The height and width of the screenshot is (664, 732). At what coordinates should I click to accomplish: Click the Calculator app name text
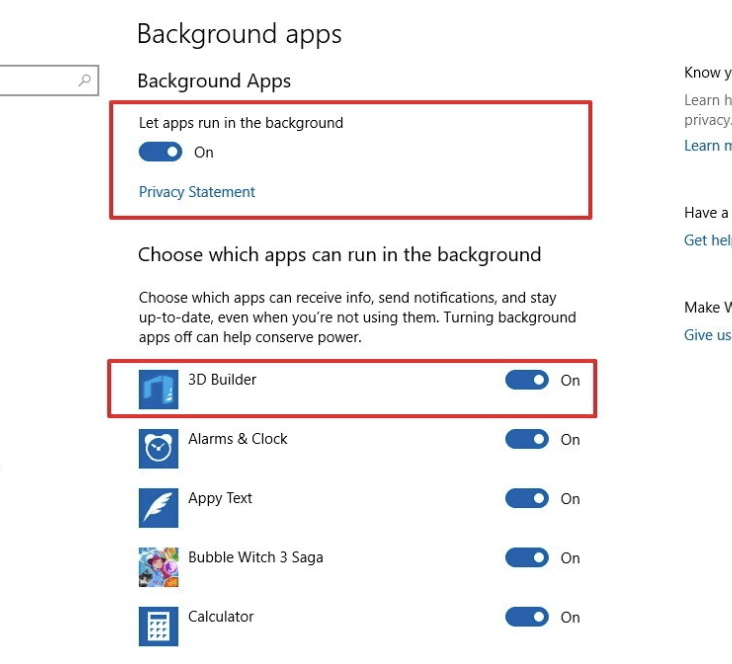221,617
